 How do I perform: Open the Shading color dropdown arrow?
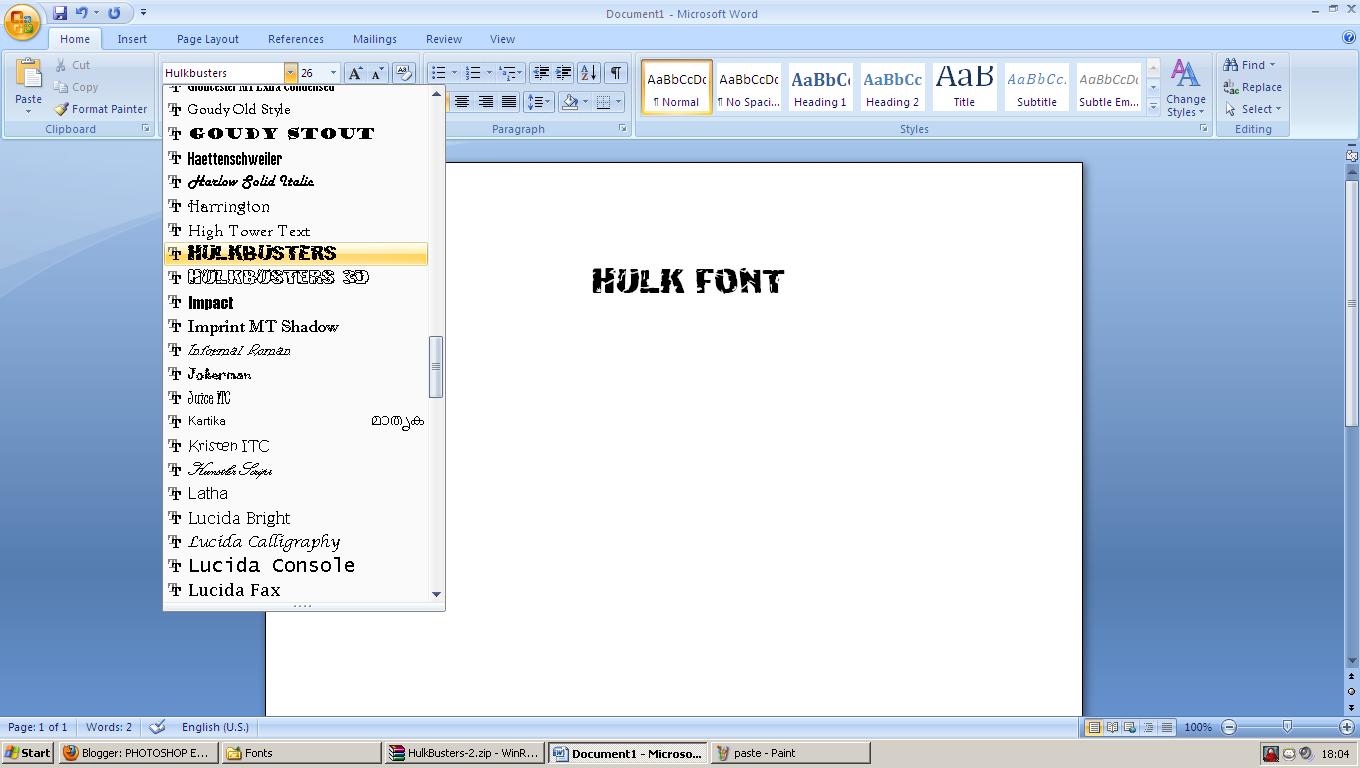click(585, 102)
